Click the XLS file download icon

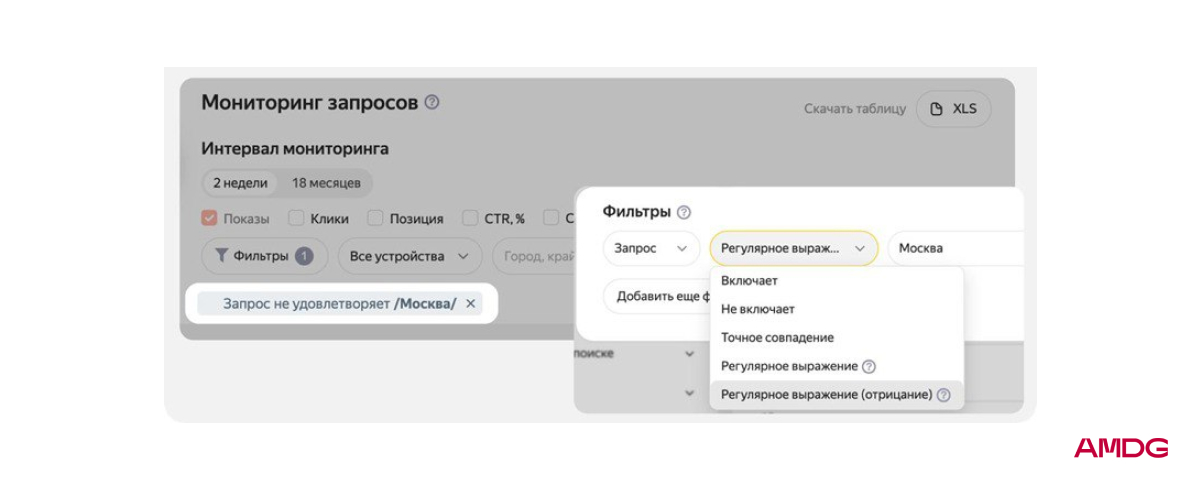click(937, 109)
